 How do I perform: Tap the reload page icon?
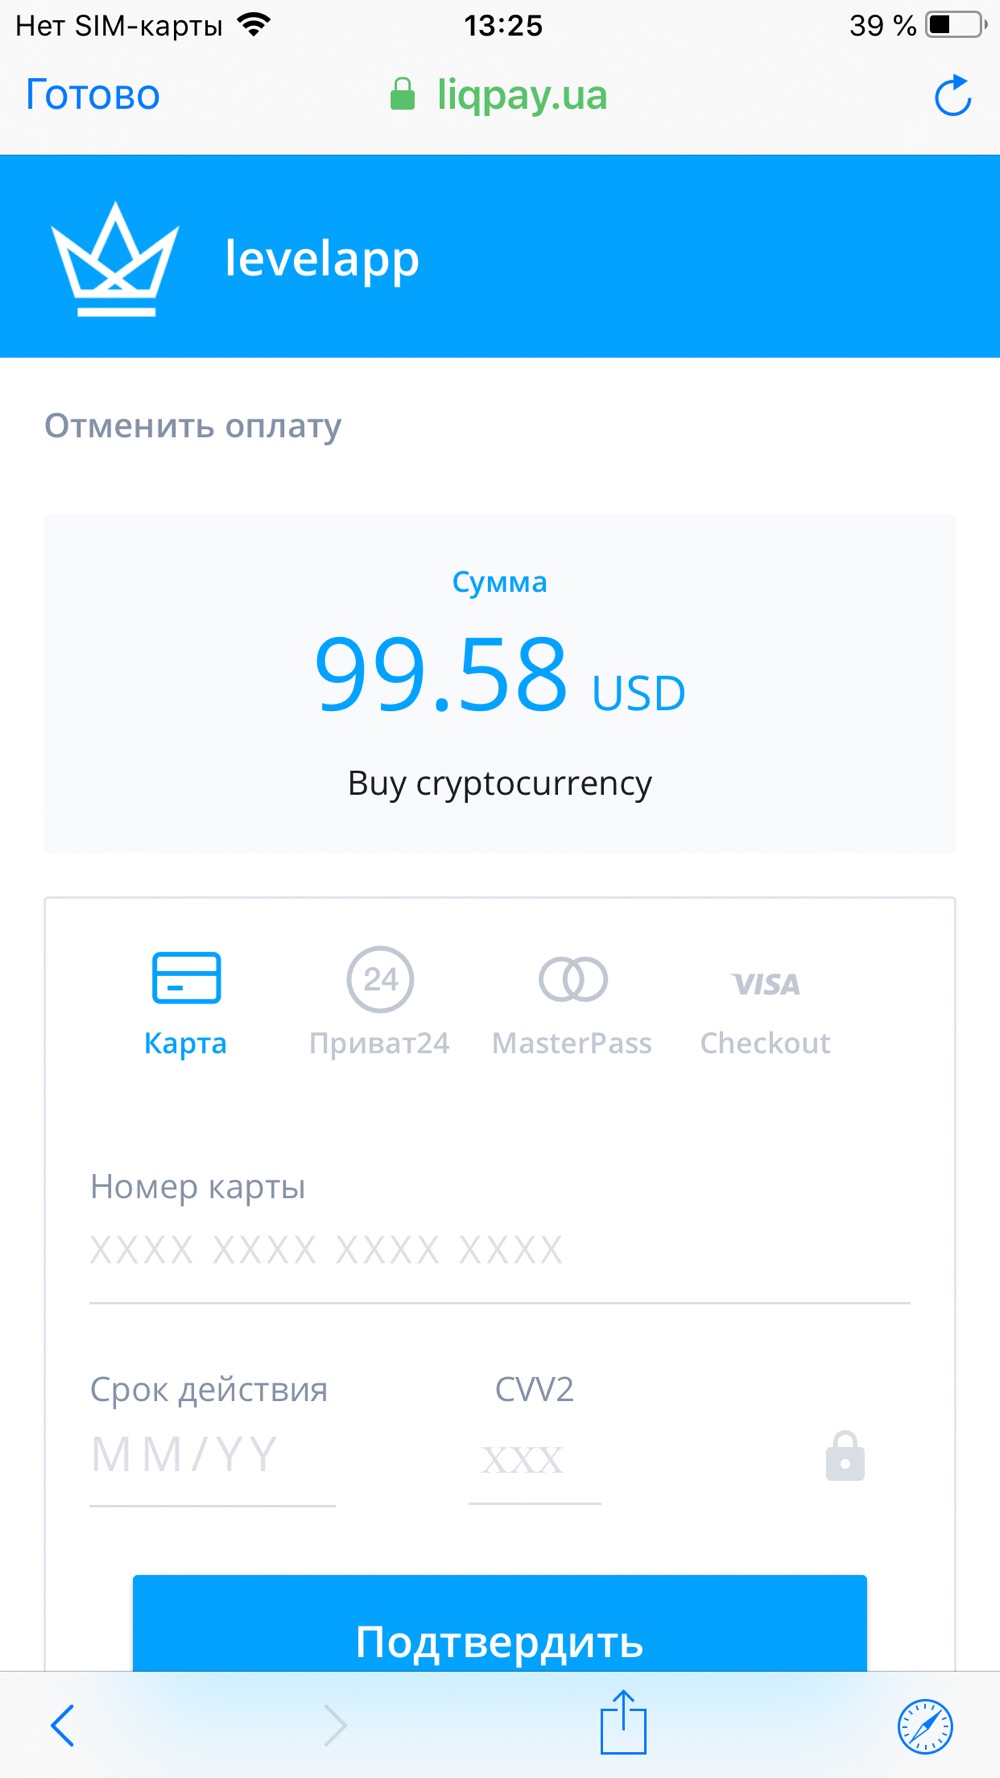(953, 96)
